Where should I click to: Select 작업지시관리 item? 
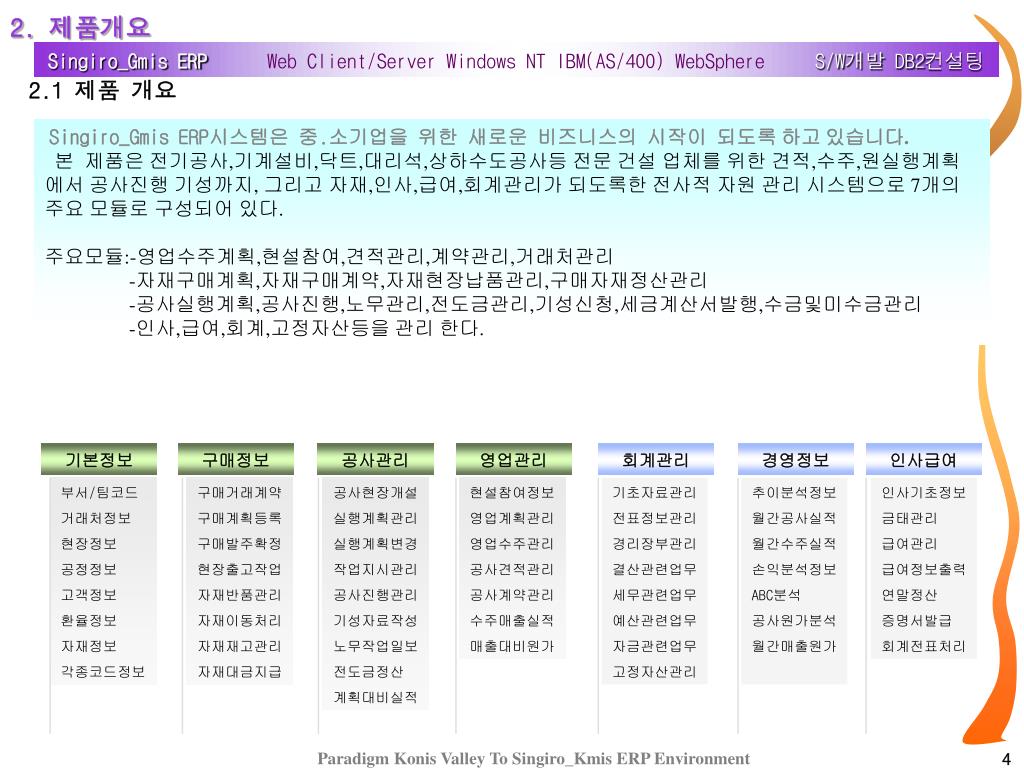point(376,569)
